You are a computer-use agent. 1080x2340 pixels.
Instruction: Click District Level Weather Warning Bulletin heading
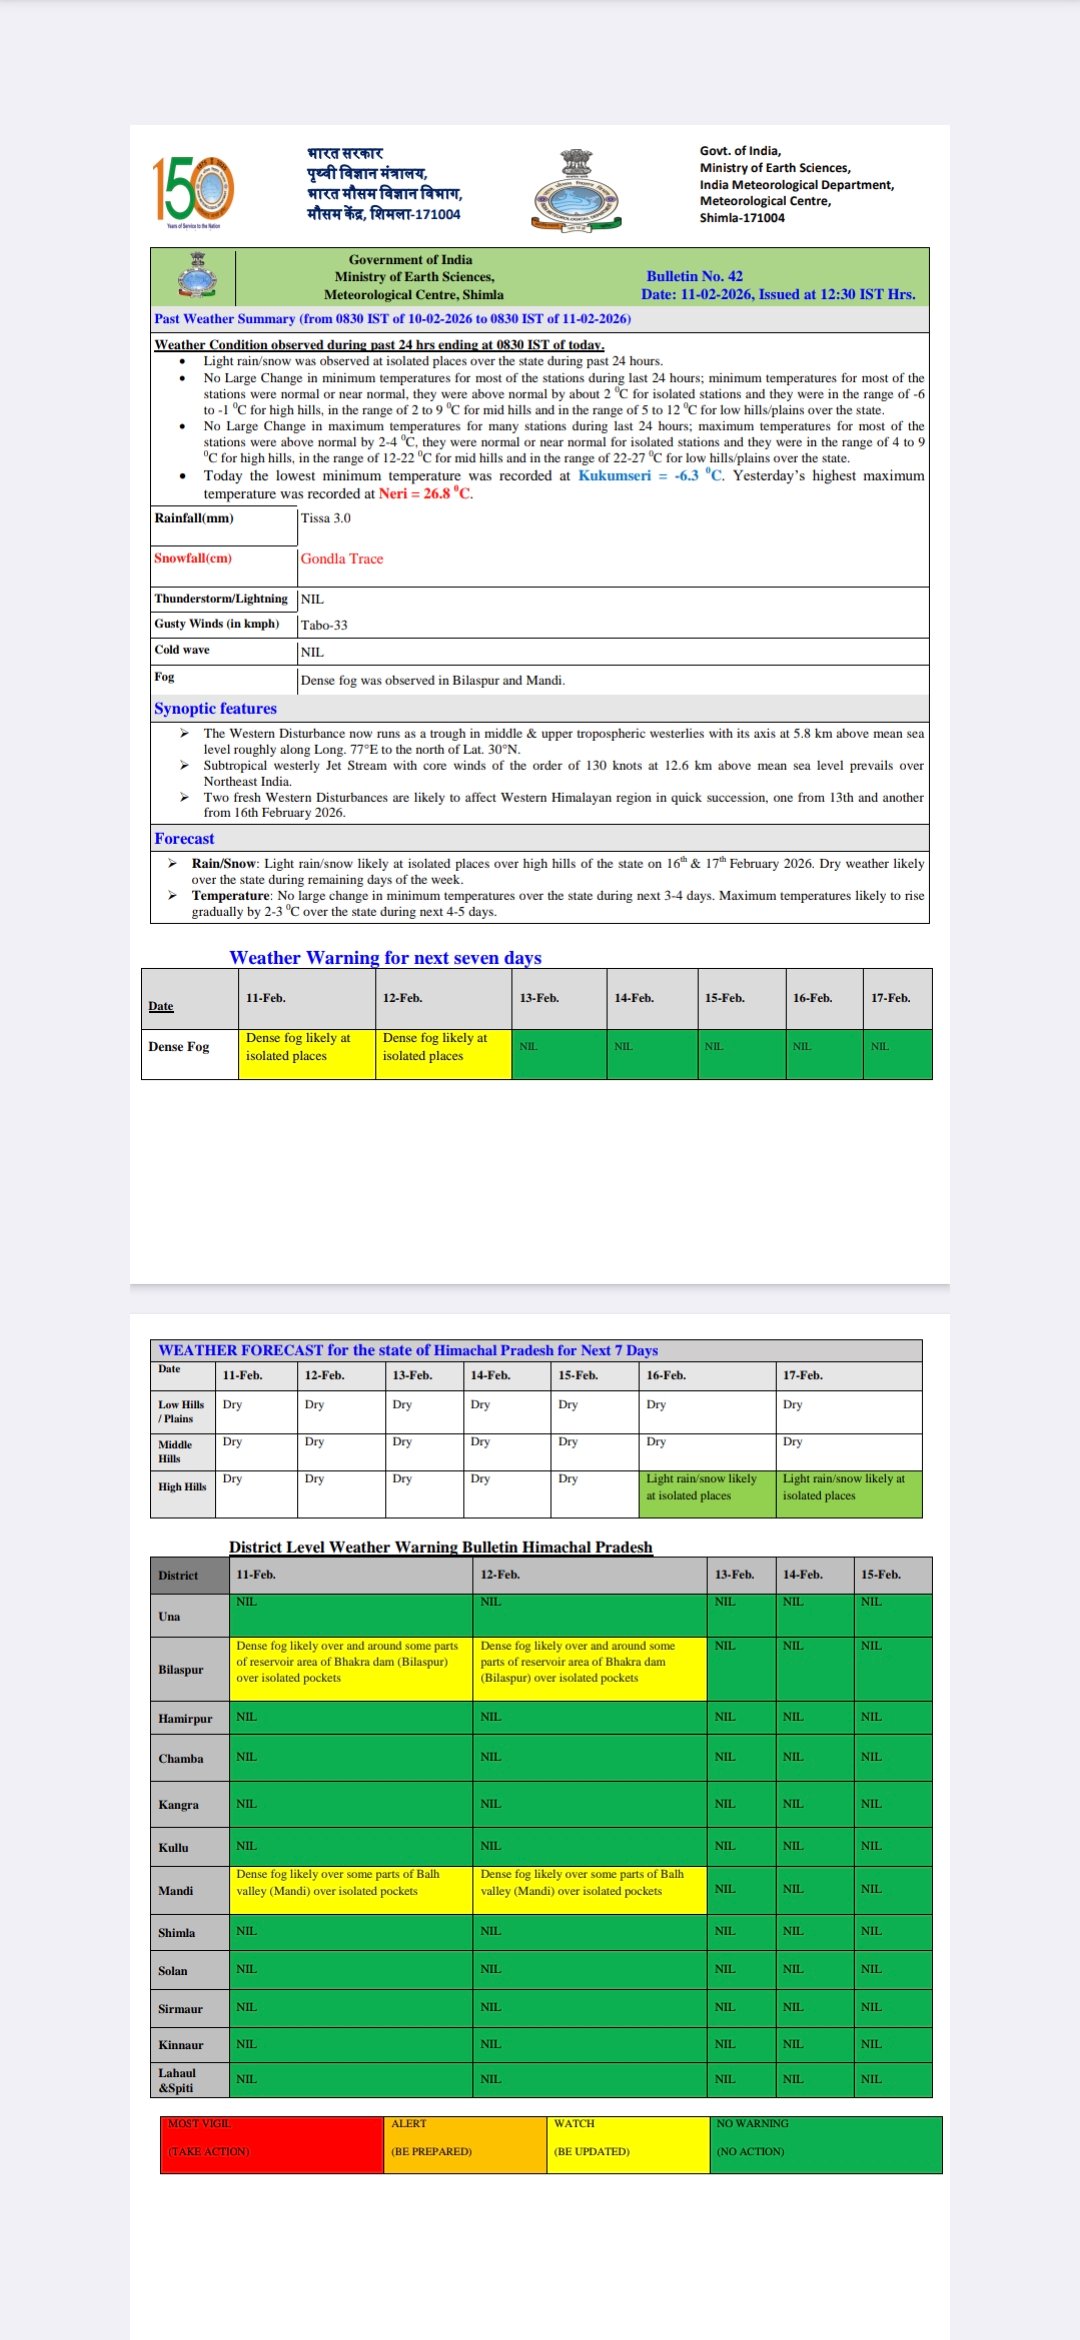pyautogui.click(x=440, y=1547)
